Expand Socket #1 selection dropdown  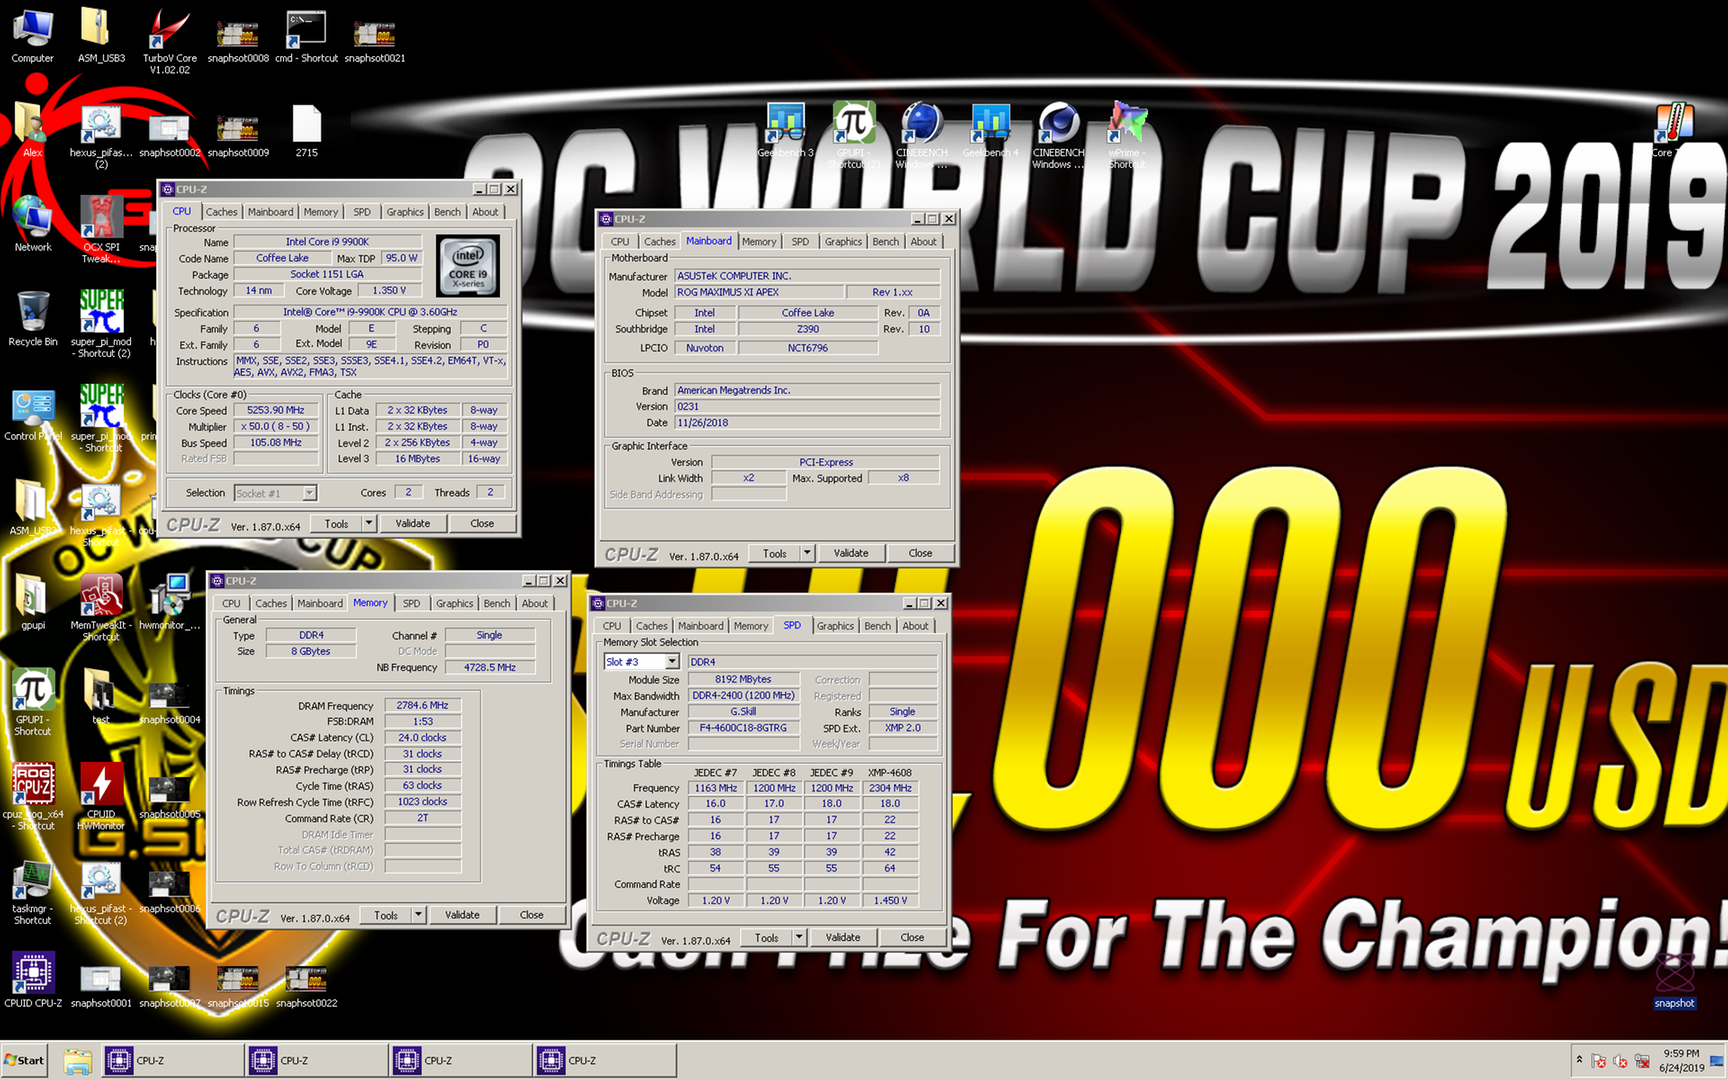coord(309,493)
